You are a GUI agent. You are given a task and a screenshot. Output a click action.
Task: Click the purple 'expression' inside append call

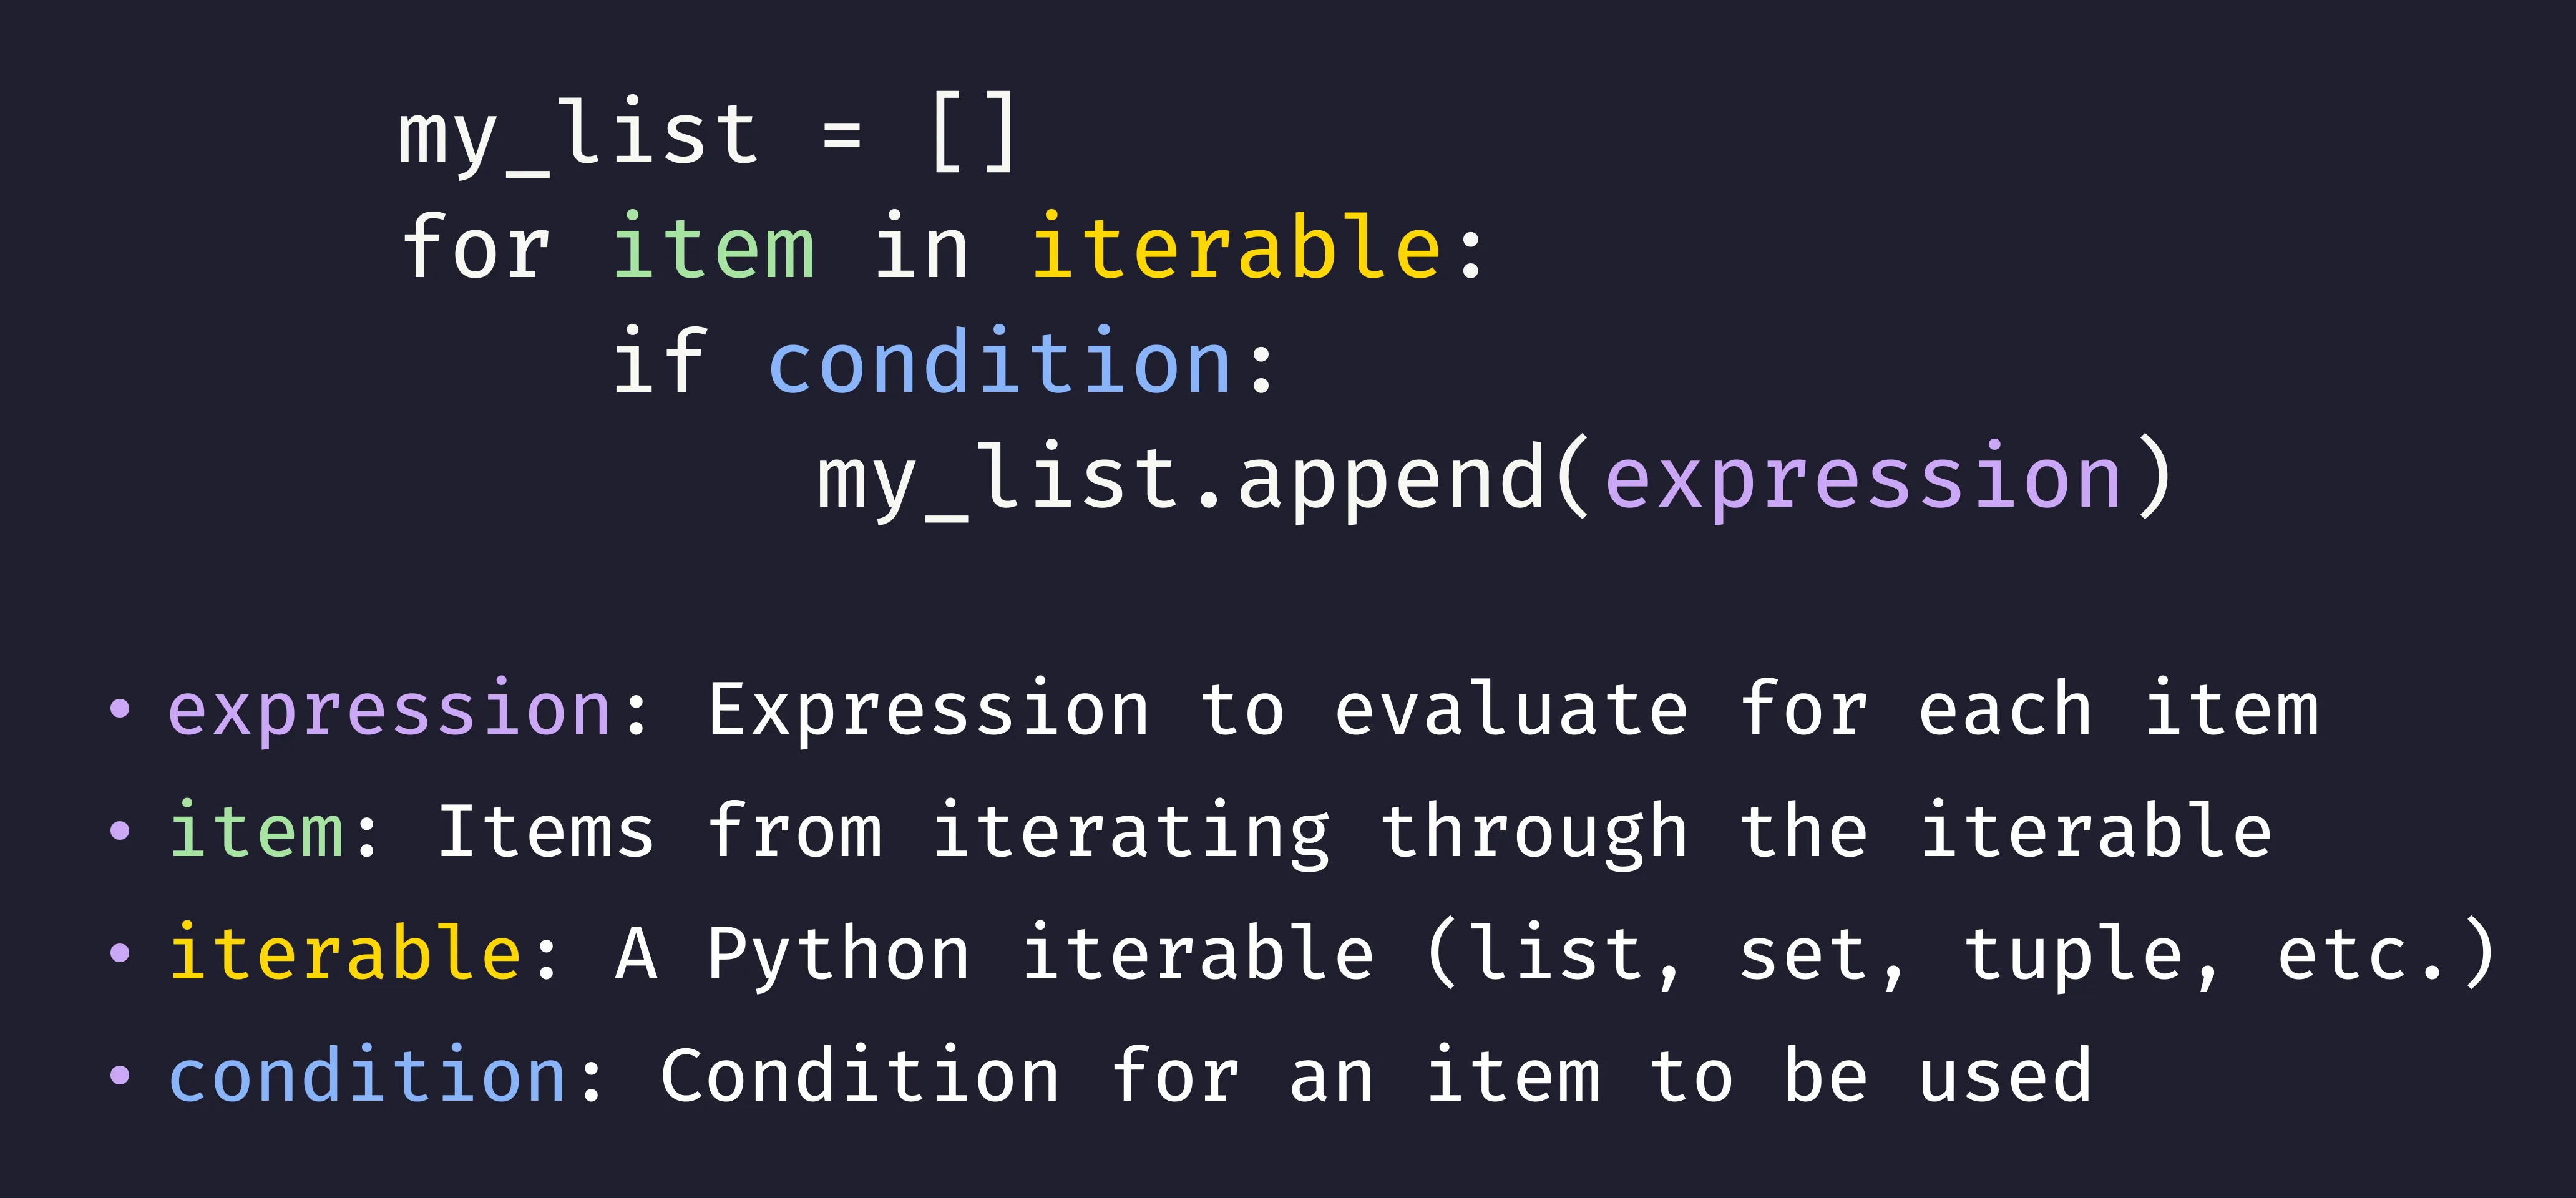click(1864, 478)
